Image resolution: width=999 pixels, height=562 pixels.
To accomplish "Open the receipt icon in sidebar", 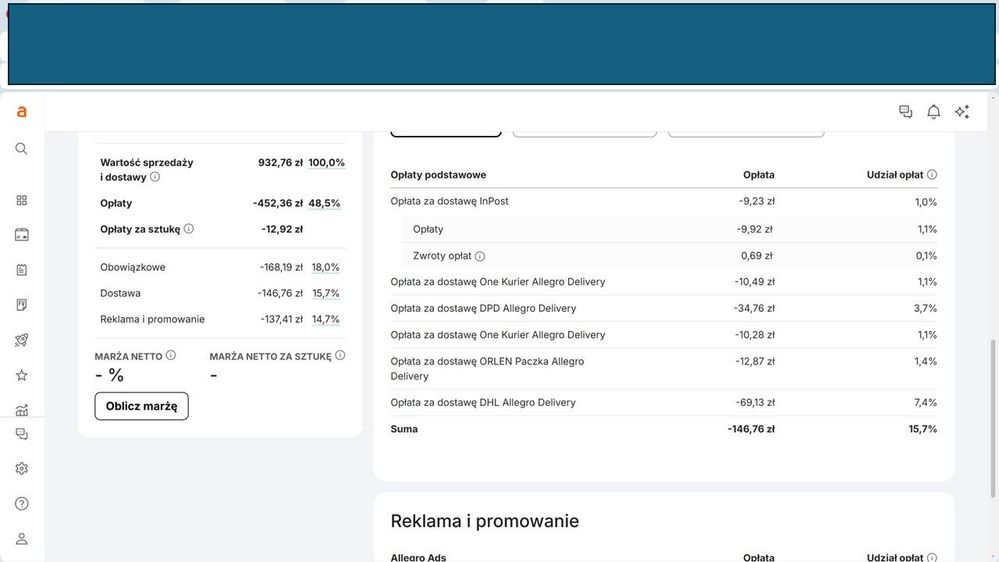I will (x=22, y=305).
